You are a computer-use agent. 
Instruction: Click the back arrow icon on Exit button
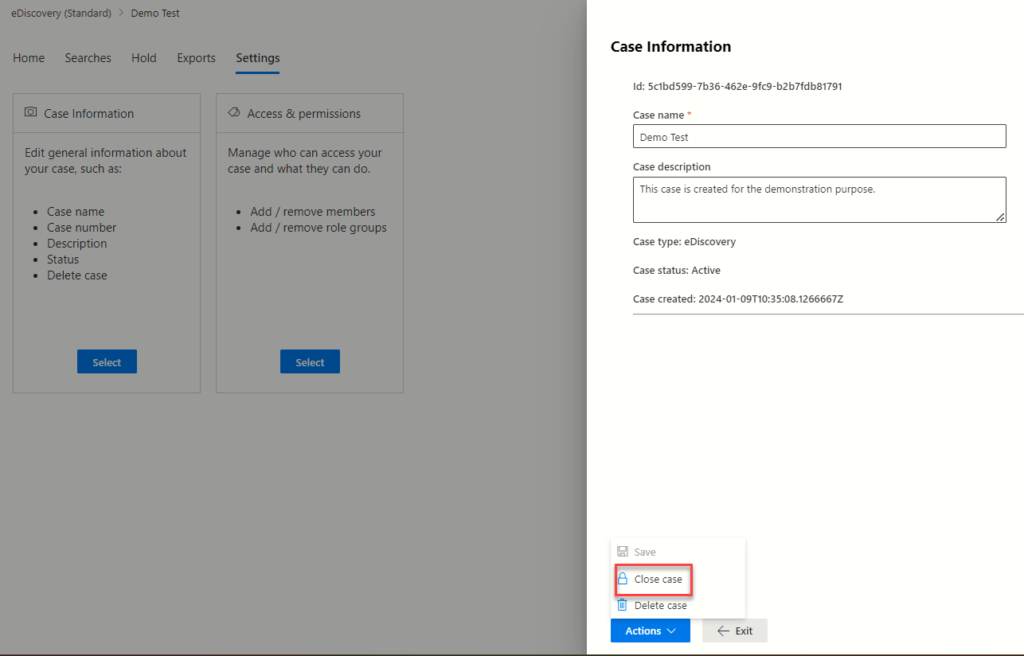click(720, 630)
